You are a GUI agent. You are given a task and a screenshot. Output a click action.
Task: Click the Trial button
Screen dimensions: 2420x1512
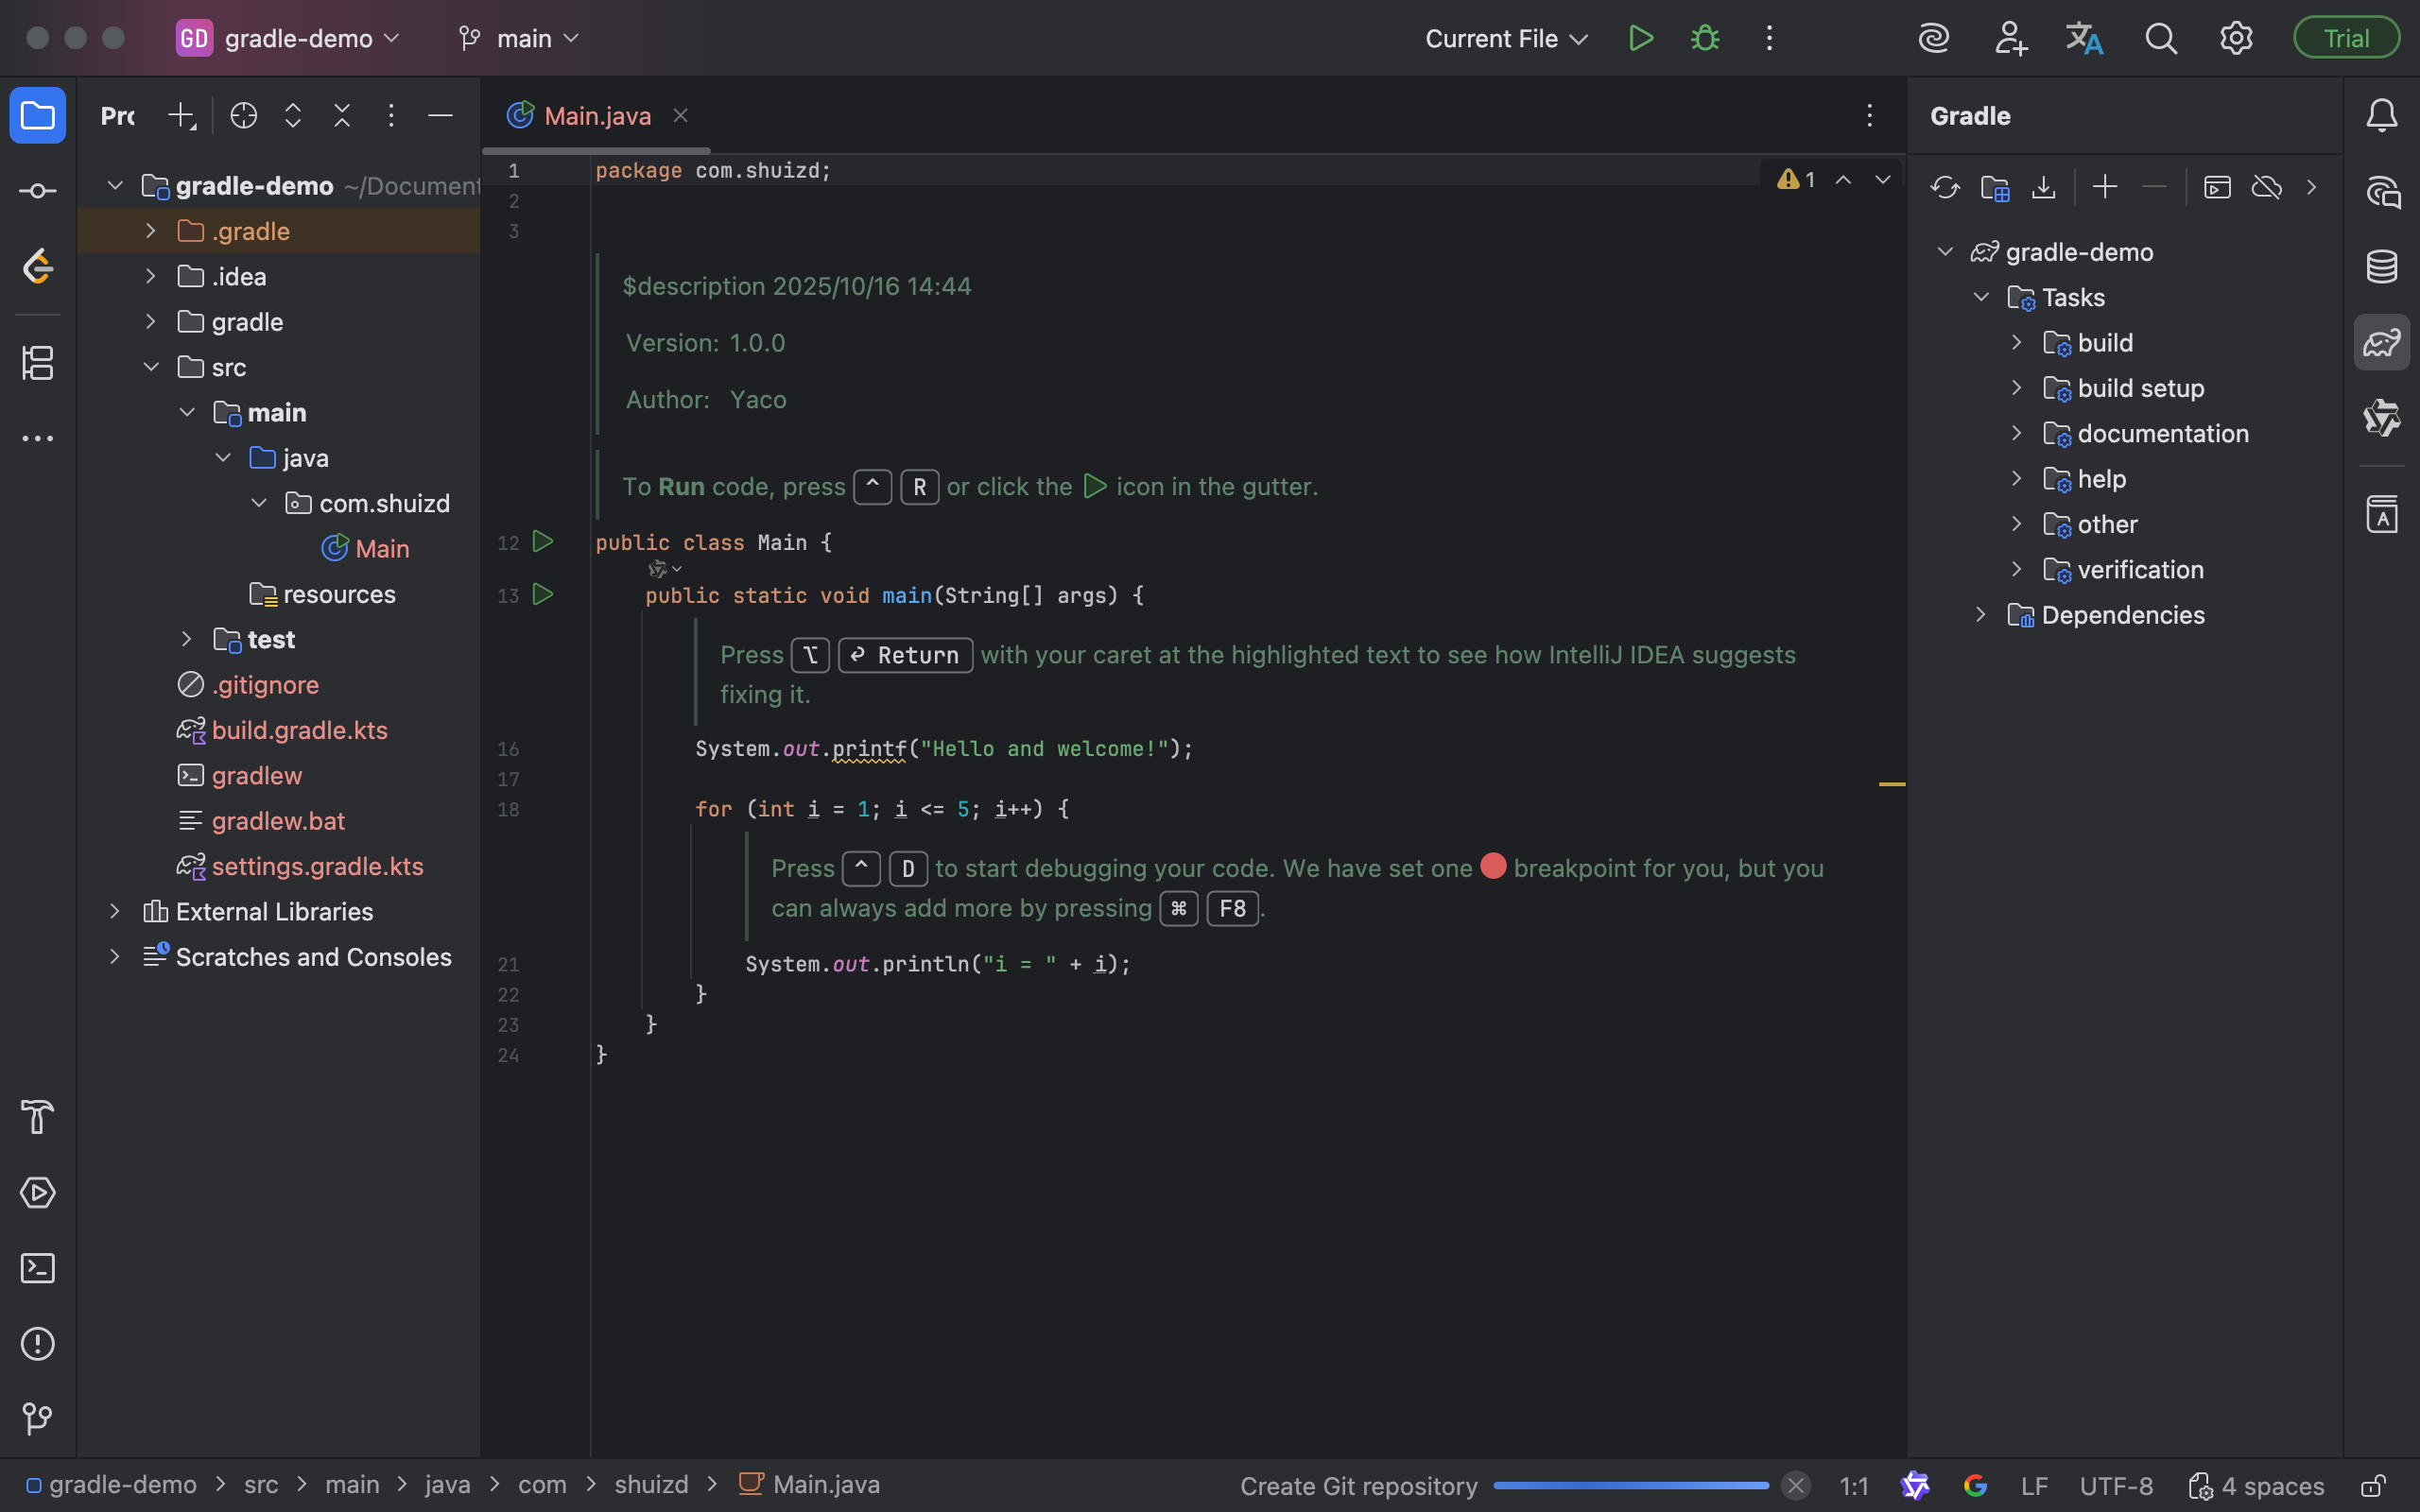[2345, 38]
